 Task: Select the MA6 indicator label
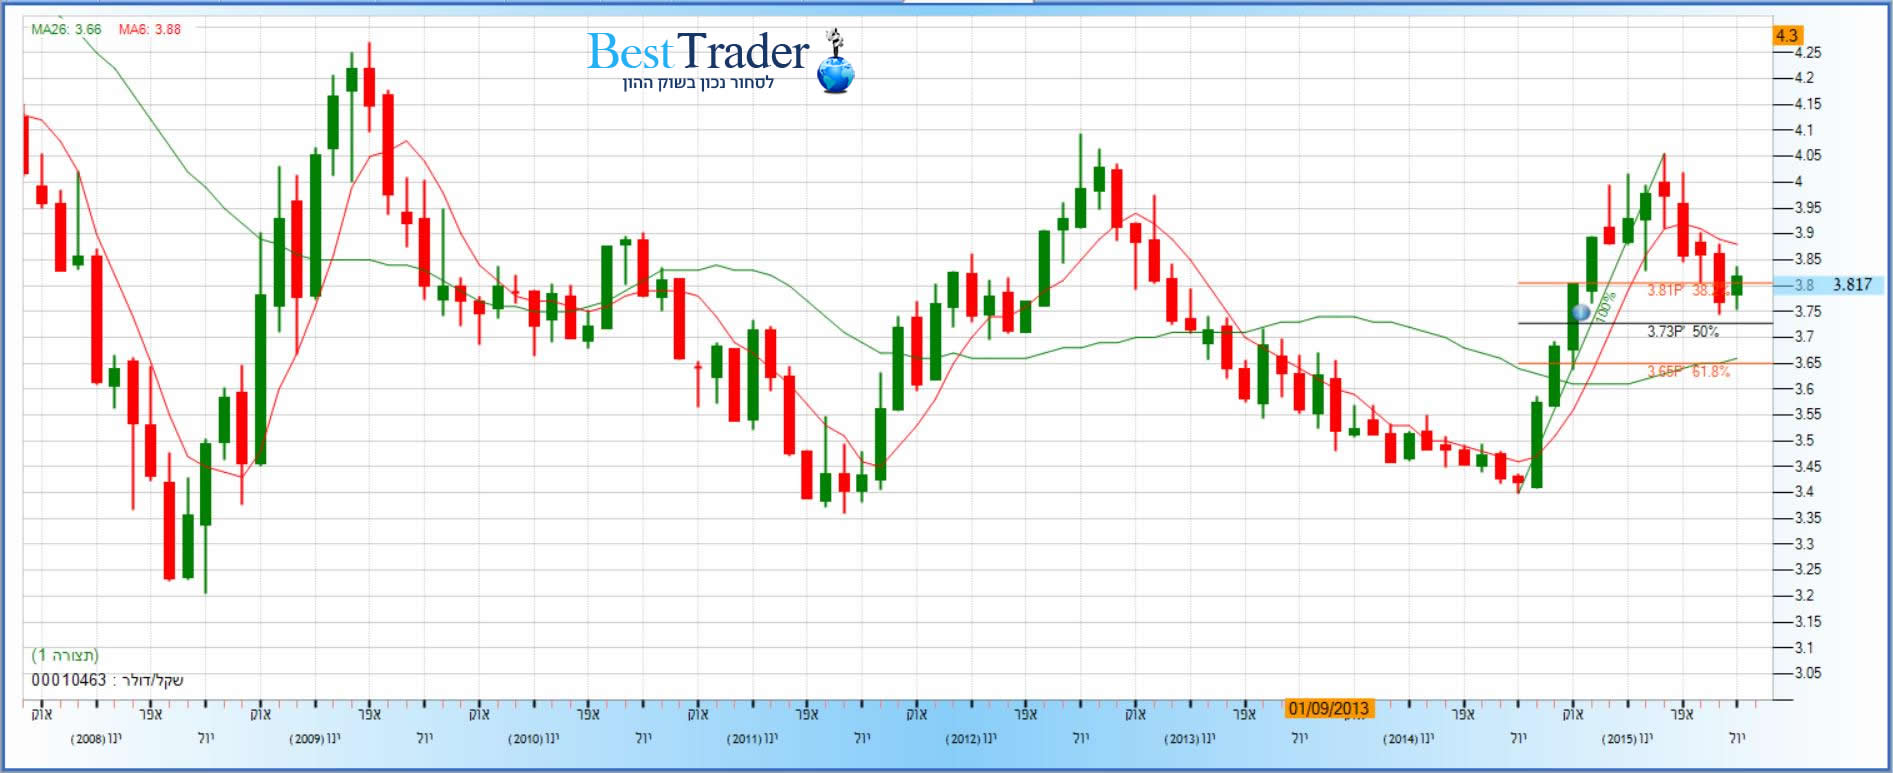click(150, 30)
